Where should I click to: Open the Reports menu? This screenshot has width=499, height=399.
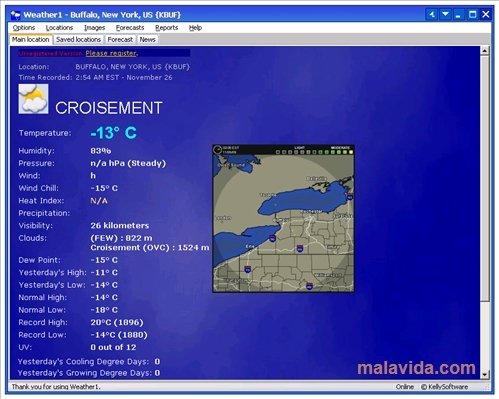tap(166, 28)
